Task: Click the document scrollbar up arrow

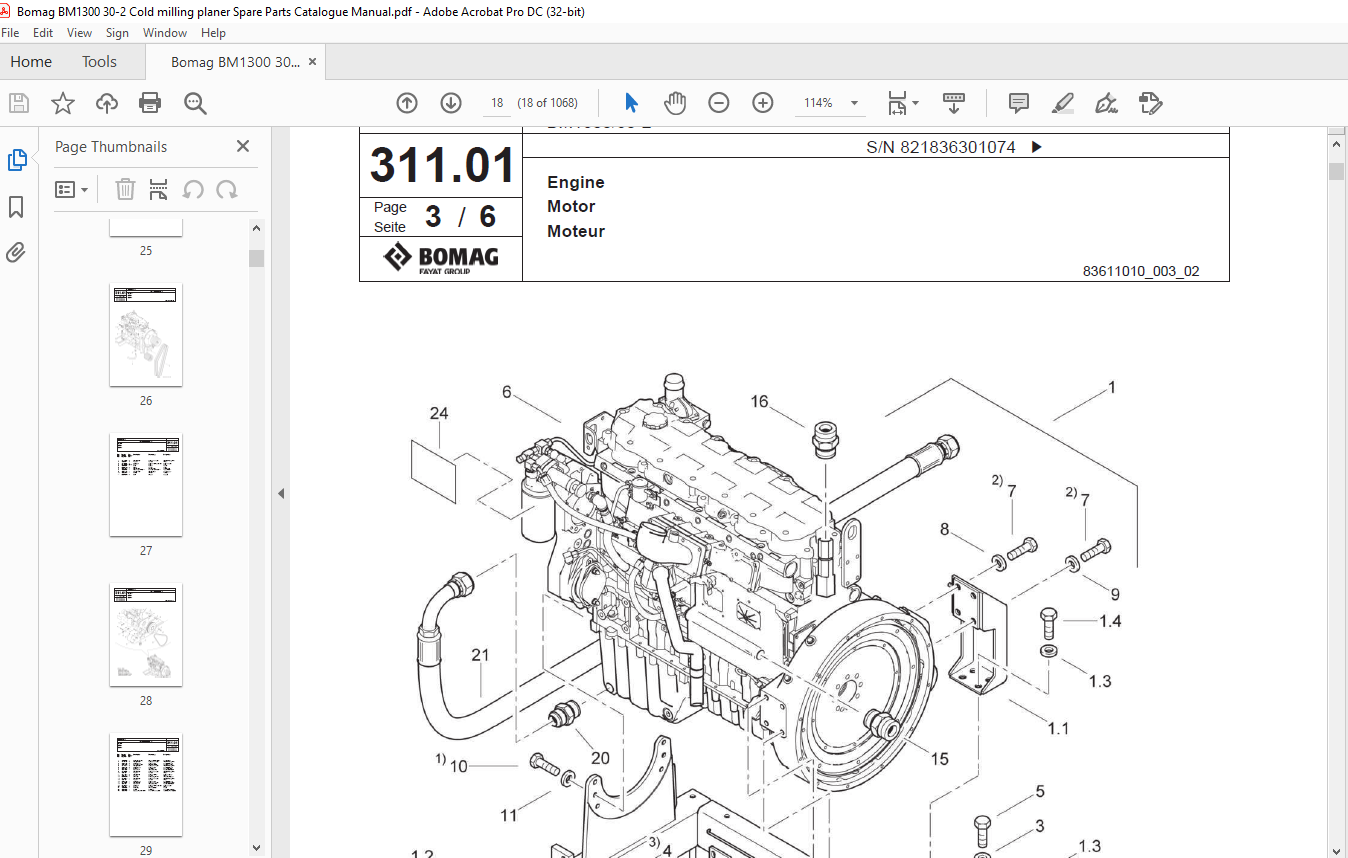Action: tap(1337, 144)
